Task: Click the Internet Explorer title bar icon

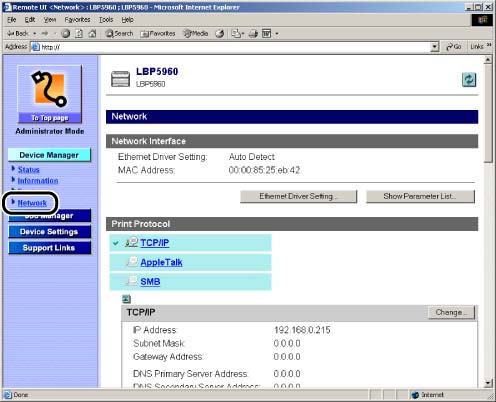Action: (x=7, y=7)
